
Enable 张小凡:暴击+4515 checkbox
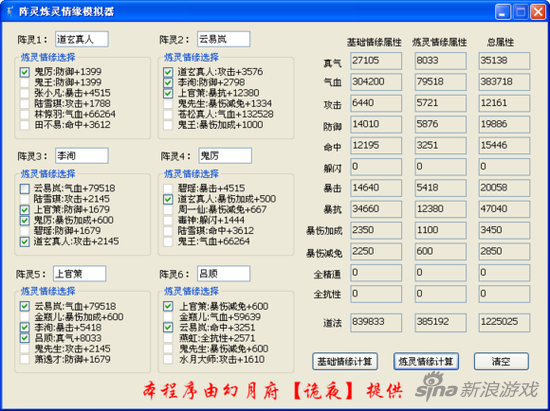click(x=25, y=93)
